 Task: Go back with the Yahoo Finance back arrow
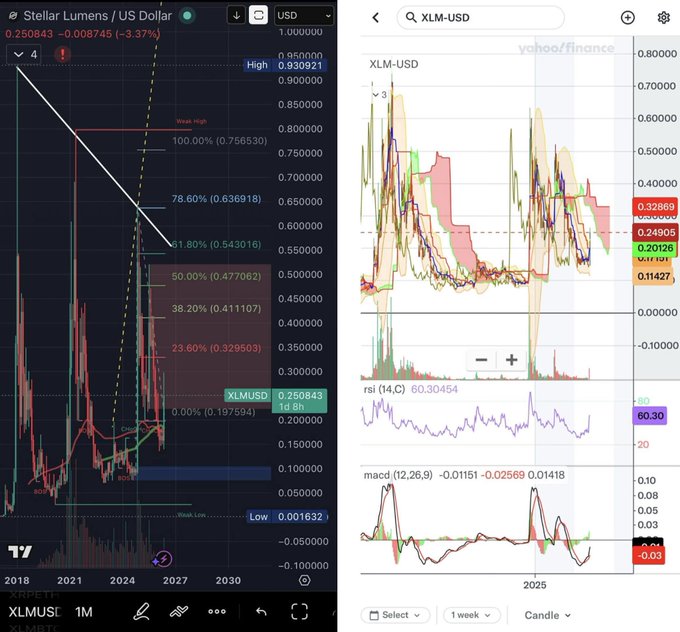click(x=376, y=18)
